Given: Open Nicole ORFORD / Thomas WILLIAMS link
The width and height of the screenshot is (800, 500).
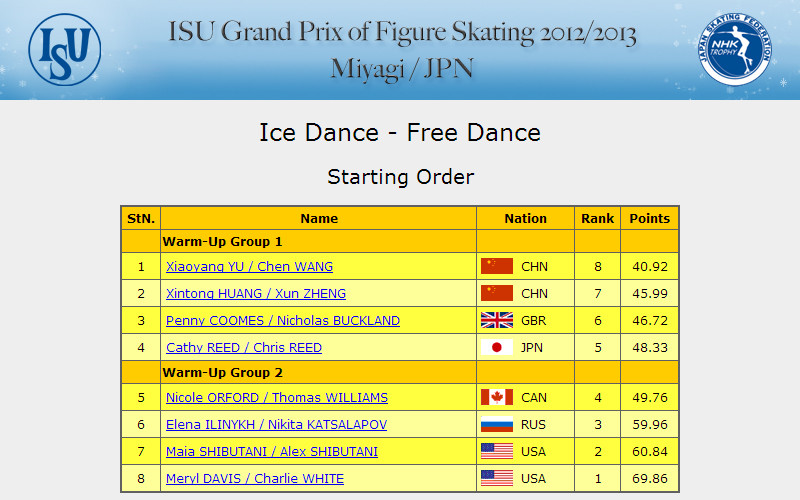Looking at the screenshot, I should [x=277, y=398].
